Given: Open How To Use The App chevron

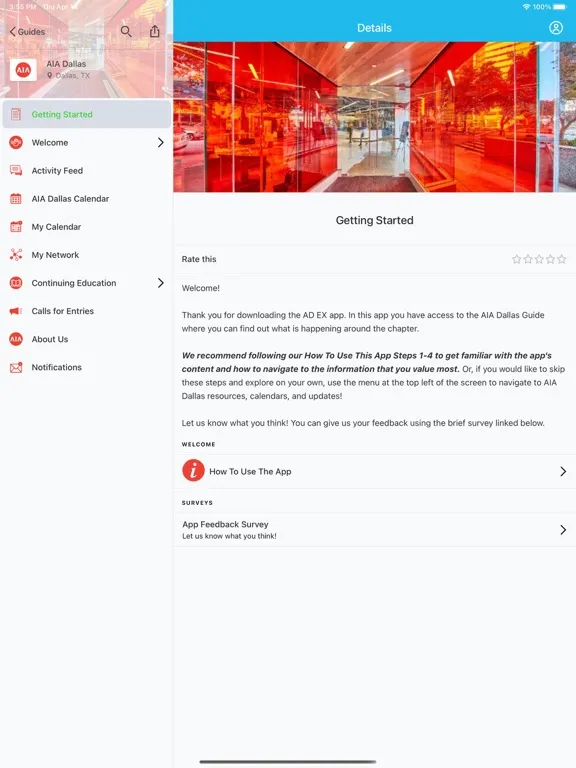Looking at the screenshot, I should tap(563, 471).
